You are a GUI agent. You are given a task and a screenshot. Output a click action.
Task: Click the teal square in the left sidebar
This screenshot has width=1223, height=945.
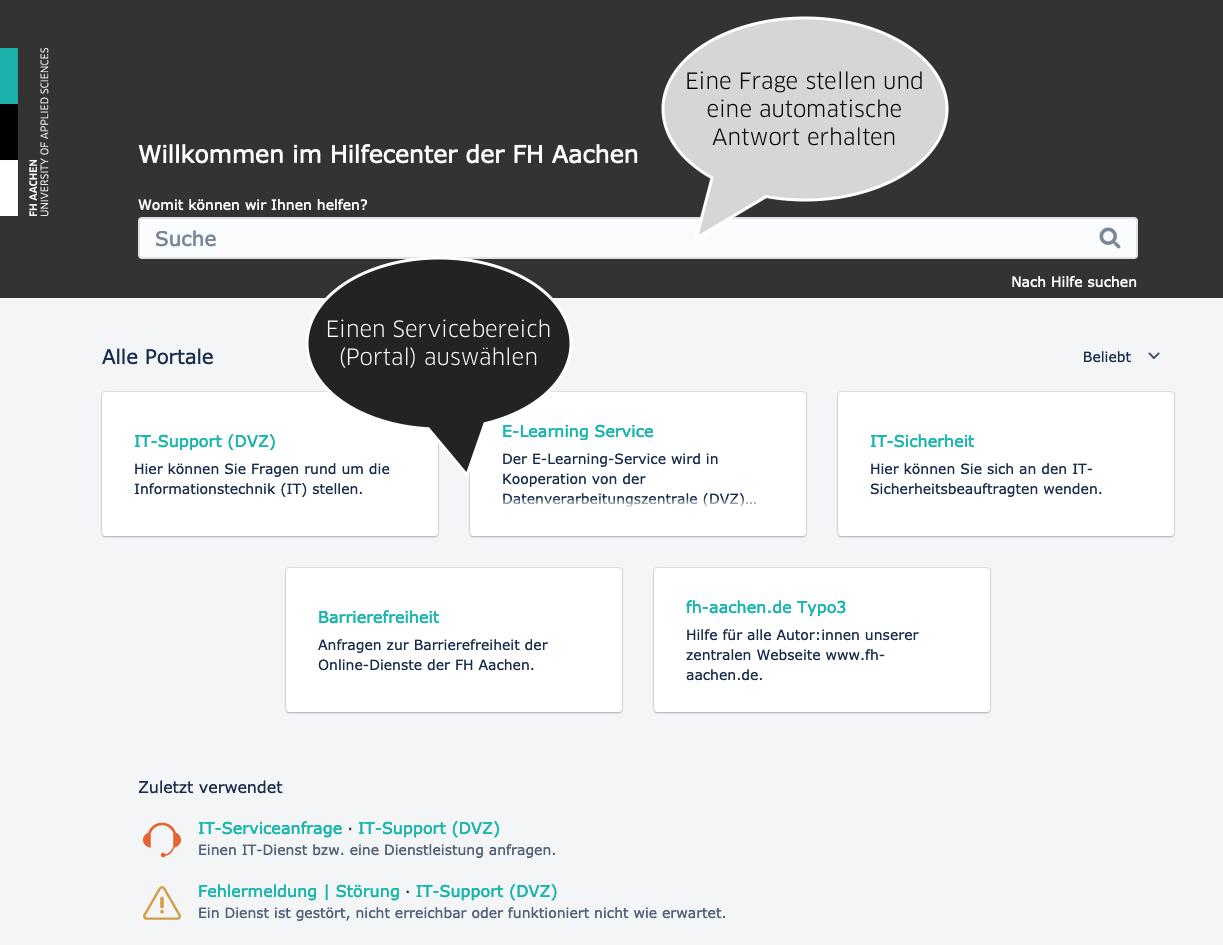(8, 75)
